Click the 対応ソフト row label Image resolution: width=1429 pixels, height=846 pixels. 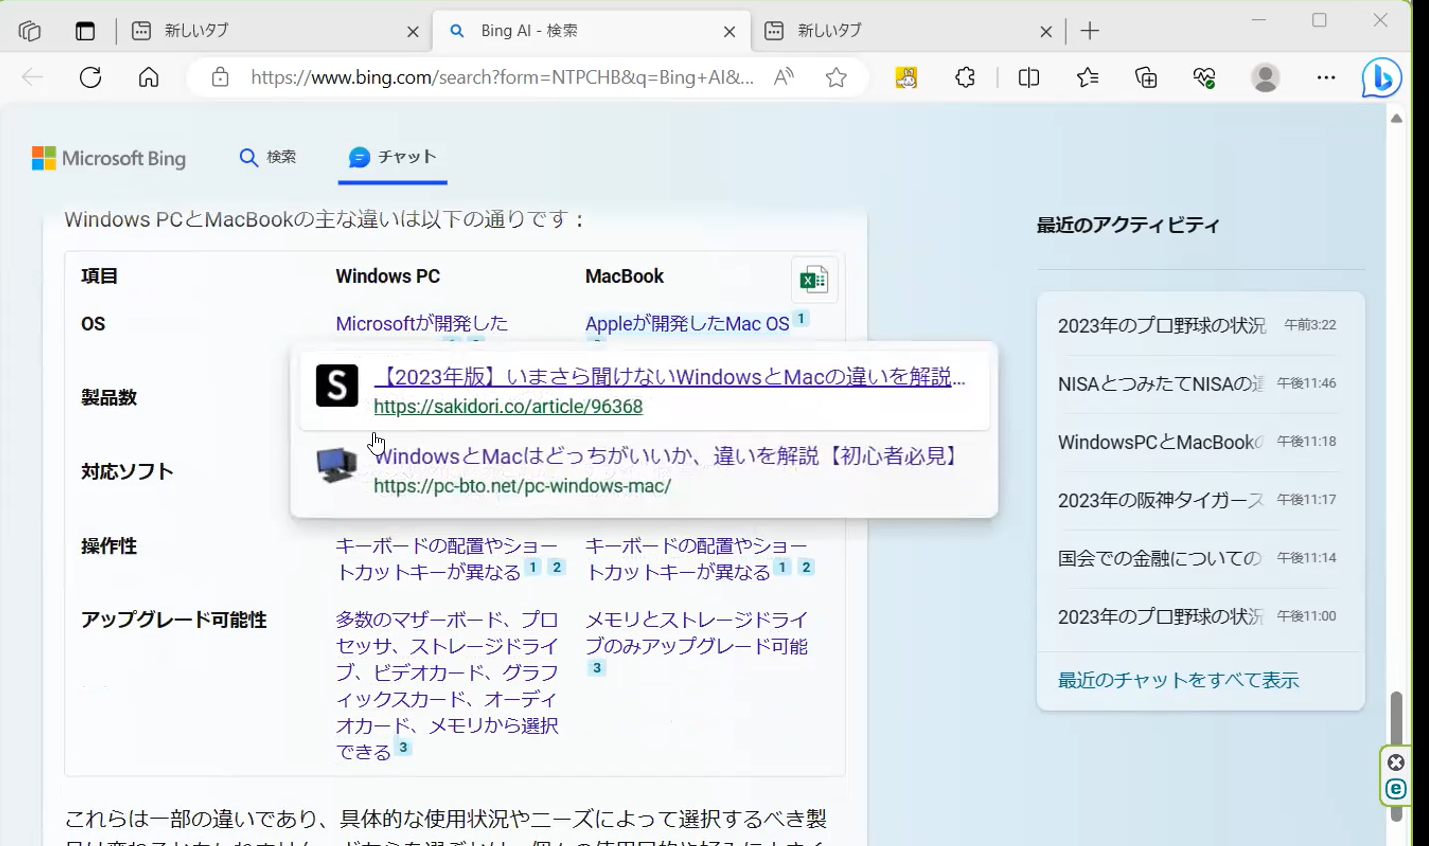pos(127,472)
